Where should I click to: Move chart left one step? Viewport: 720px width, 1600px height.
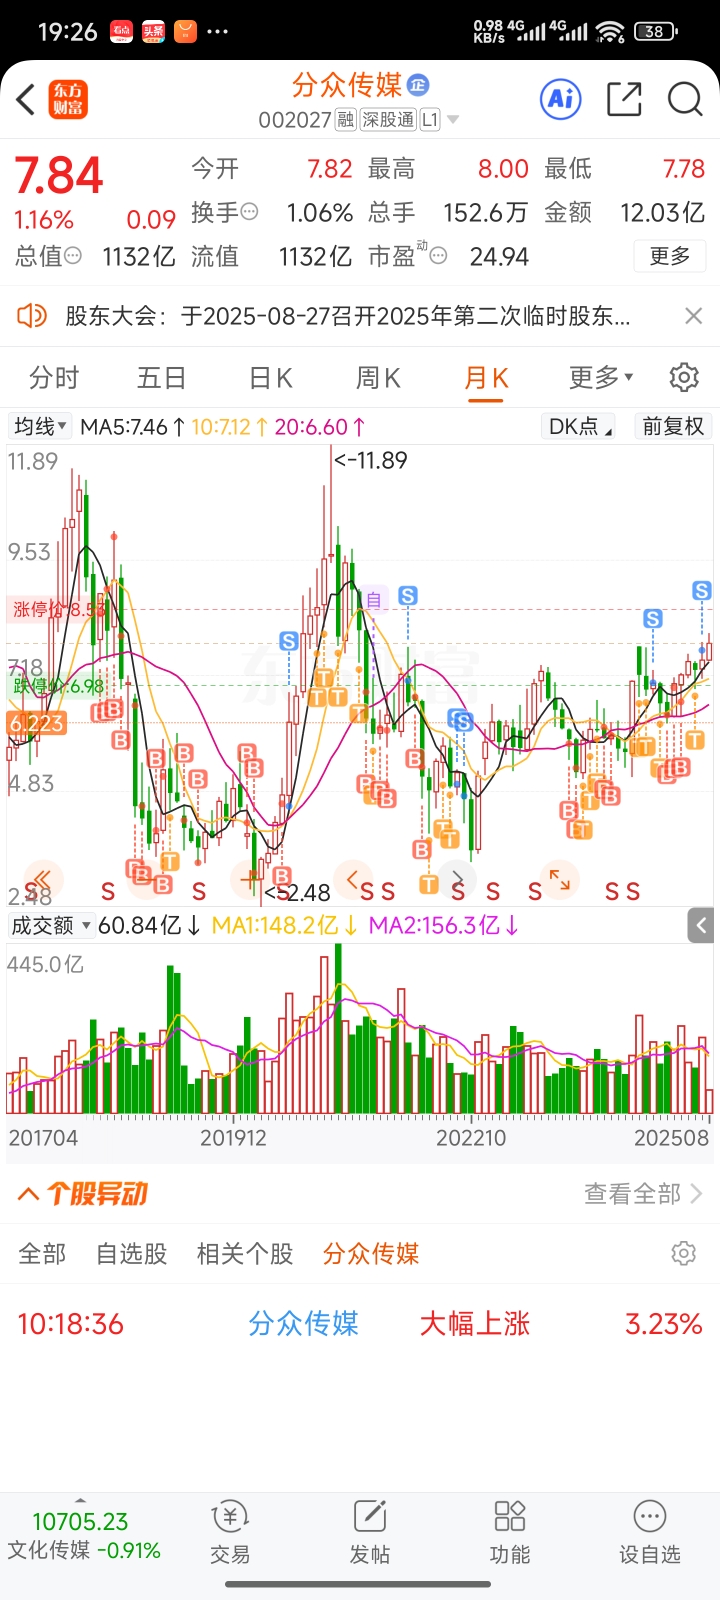[352, 880]
